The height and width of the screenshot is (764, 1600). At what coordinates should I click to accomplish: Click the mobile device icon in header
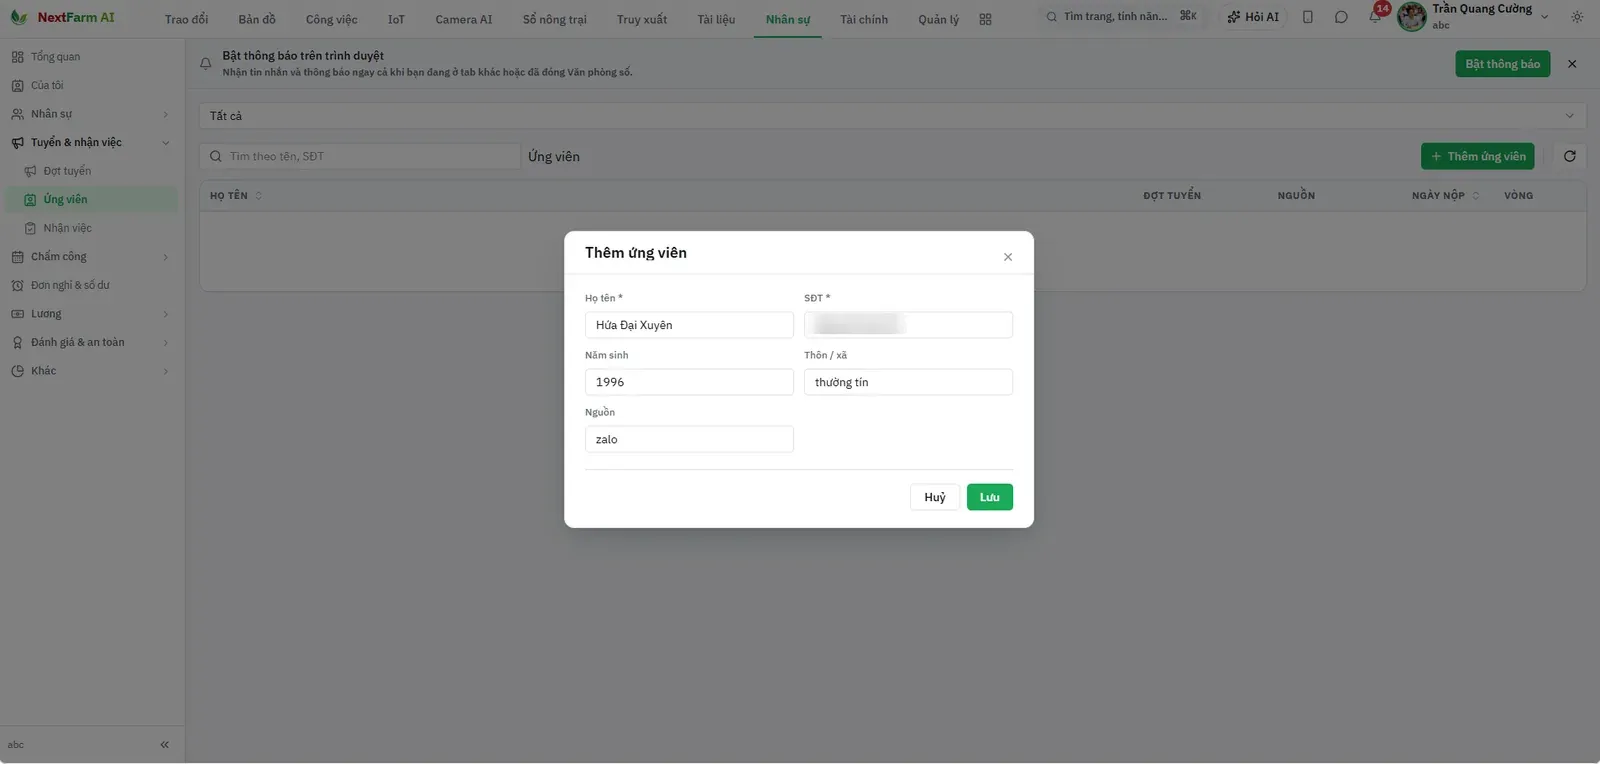pyautogui.click(x=1308, y=17)
